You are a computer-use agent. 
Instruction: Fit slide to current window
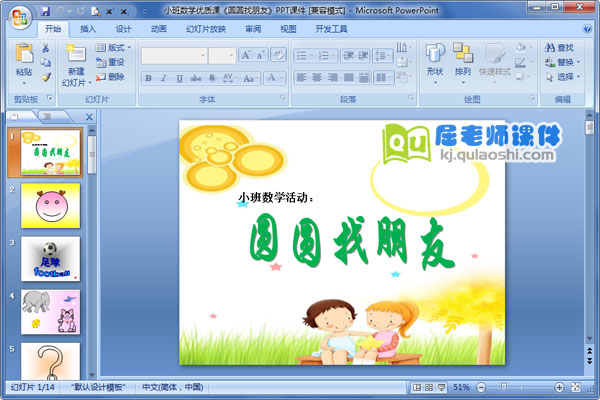pos(576,387)
